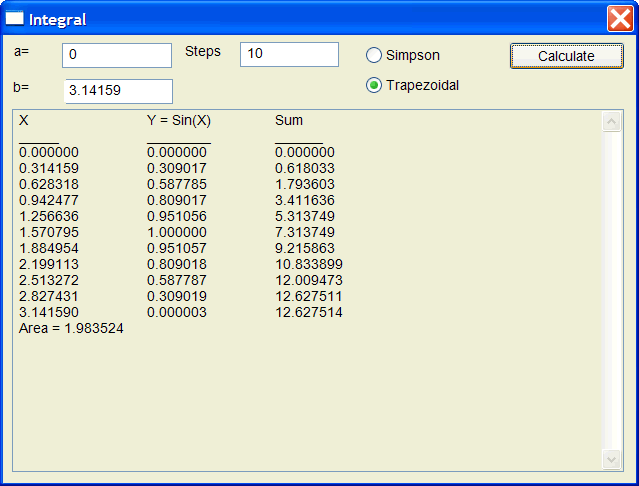Click Y value 0.587785
The image size is (639, 486).
click(177, 184)
